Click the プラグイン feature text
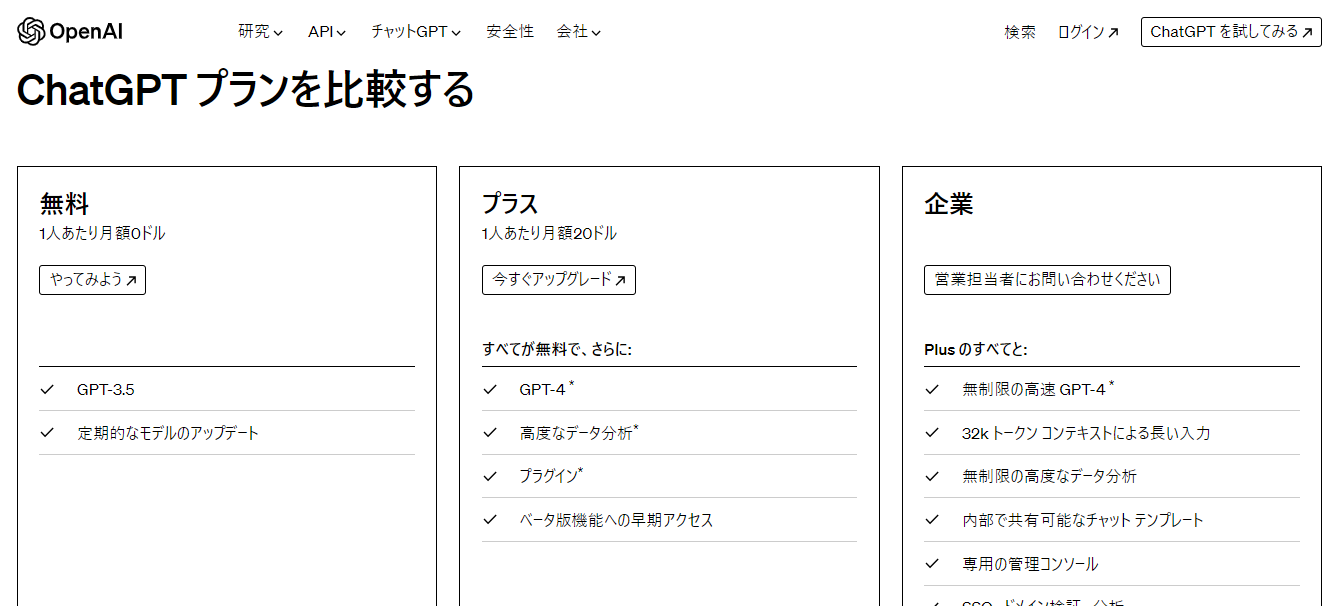Viewport: 1341px width, 606px height. (x=551, y=476)
